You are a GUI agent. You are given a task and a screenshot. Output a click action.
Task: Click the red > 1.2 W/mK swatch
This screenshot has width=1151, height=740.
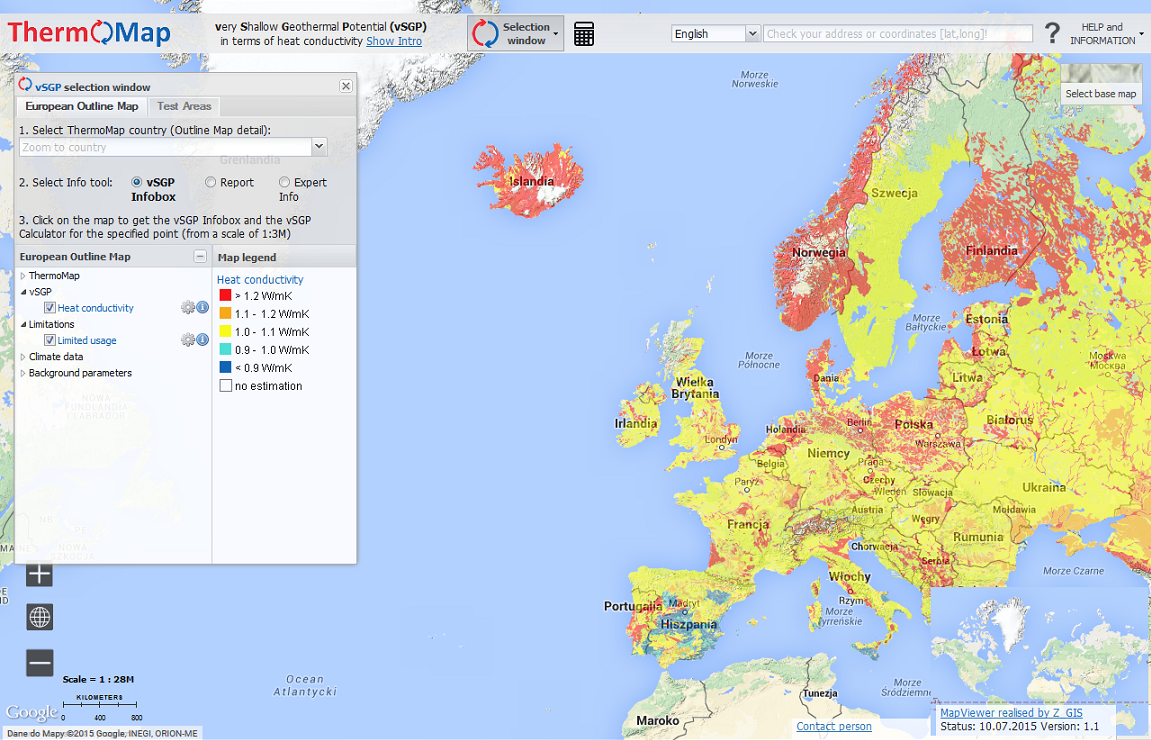tap(225, 295)
